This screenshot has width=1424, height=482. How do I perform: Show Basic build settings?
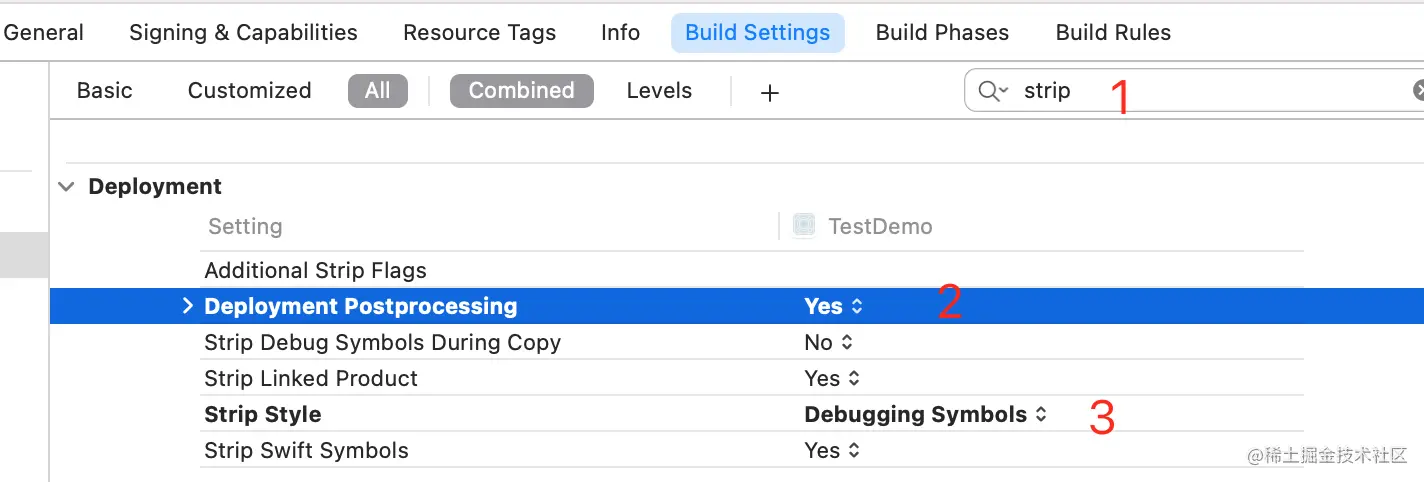tap(104, 91)
